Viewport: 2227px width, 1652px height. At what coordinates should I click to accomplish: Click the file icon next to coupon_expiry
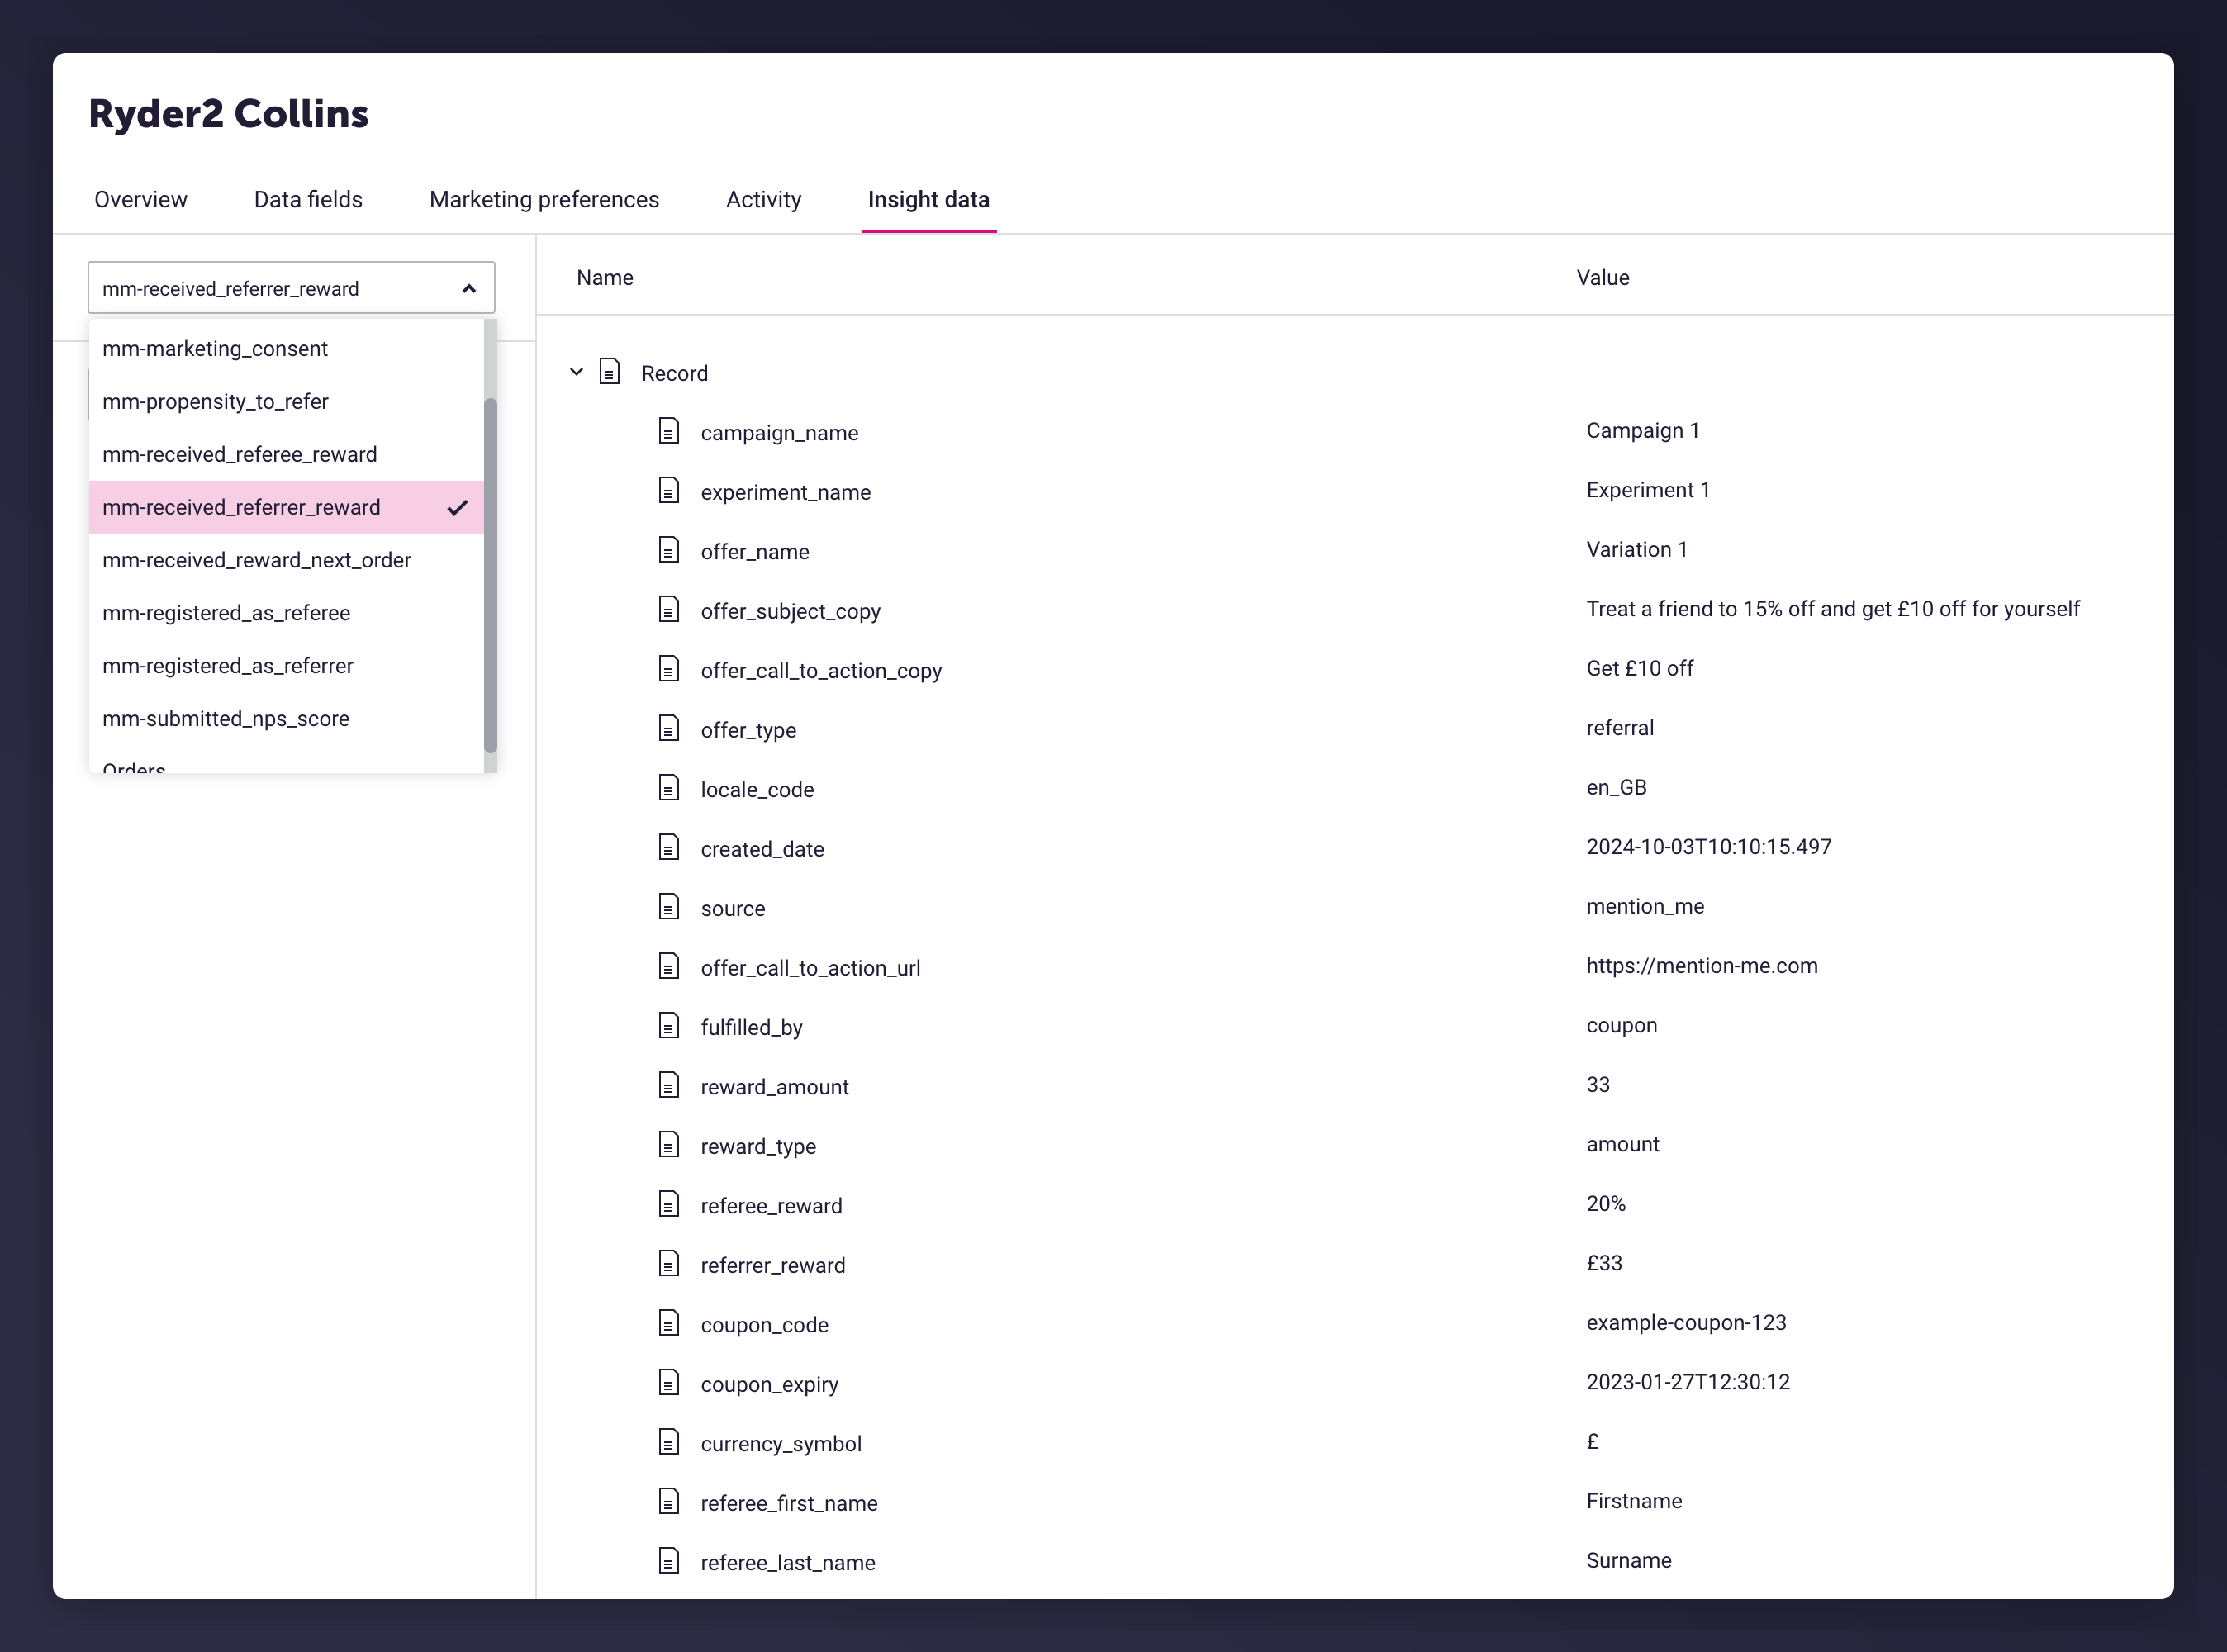pos(669,1383)
